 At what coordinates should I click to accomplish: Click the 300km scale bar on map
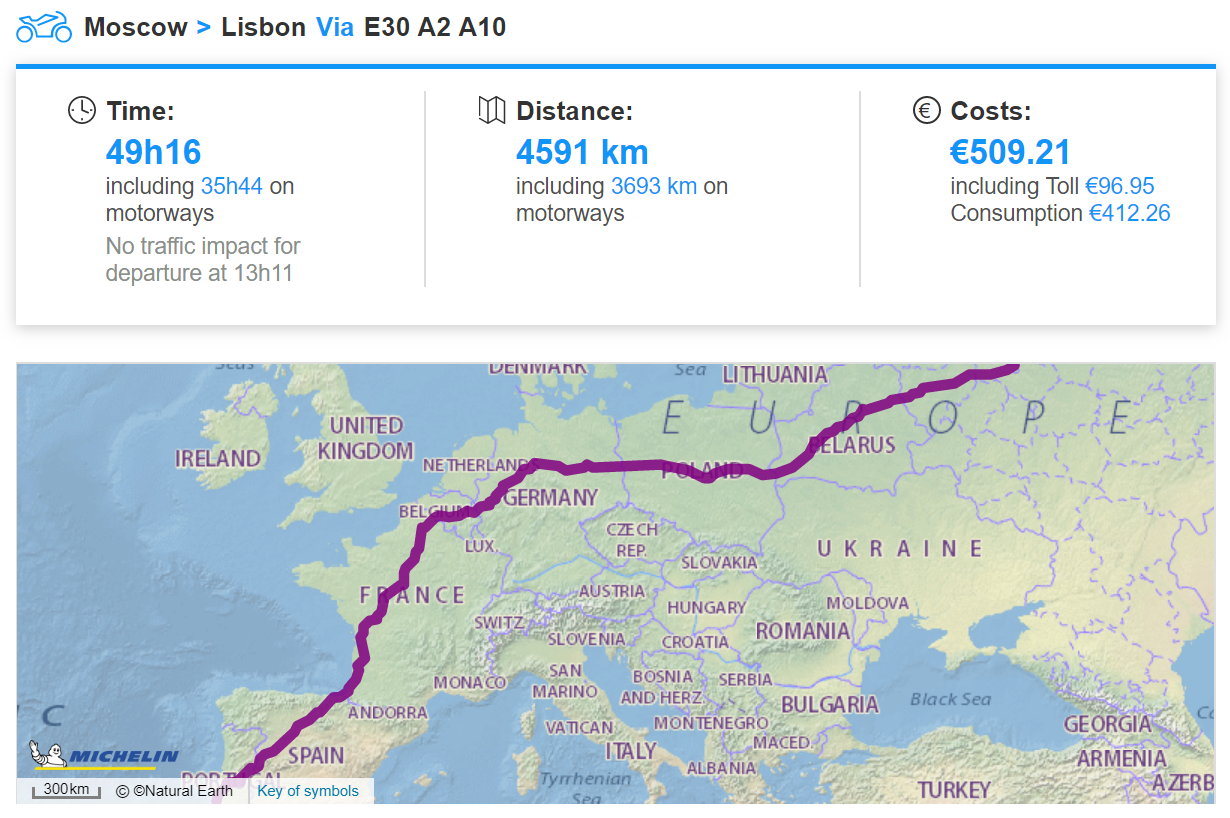coord(66,791)
